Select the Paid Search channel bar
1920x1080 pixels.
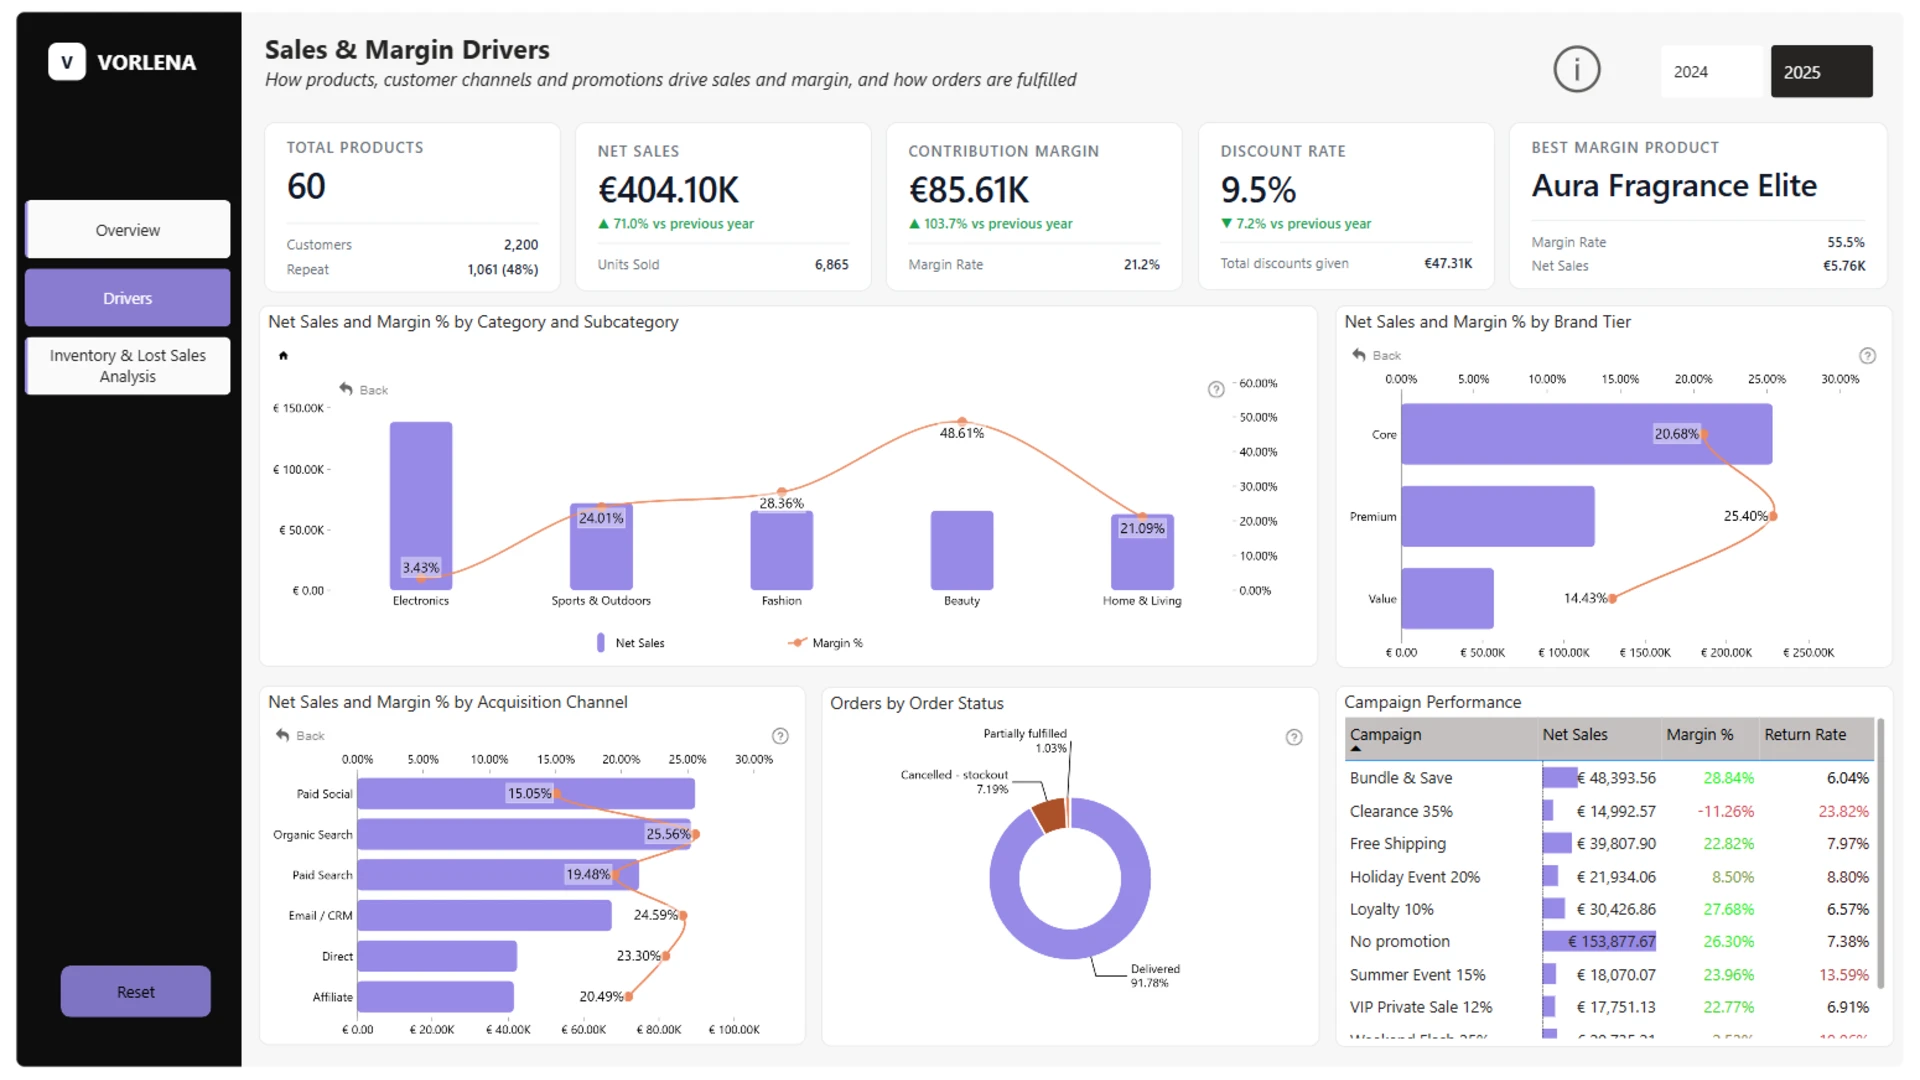pyautogui.click(x=498, y=875)
